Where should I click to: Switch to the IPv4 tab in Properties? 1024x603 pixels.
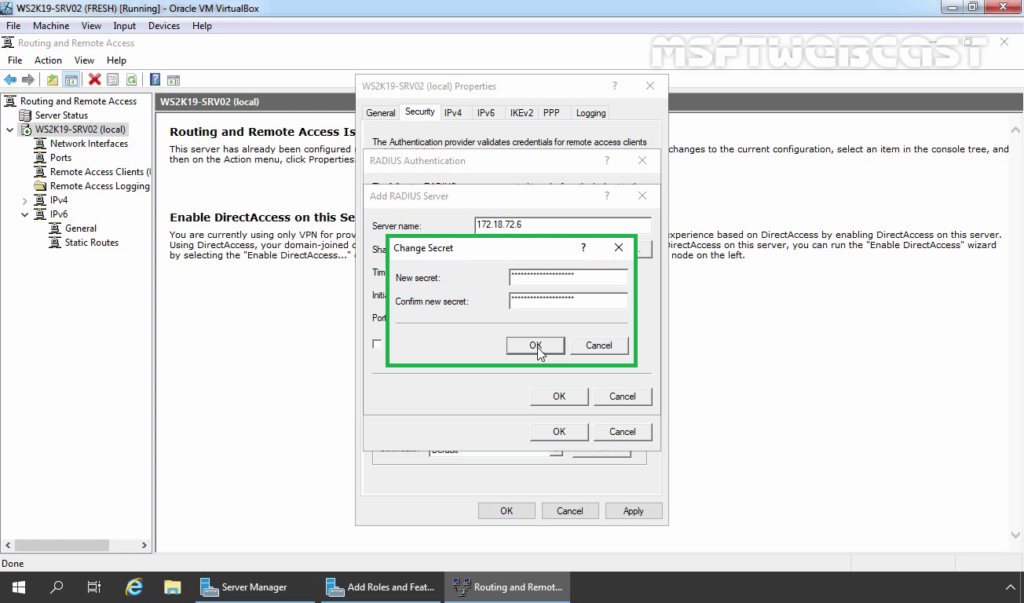click(453, 113)
